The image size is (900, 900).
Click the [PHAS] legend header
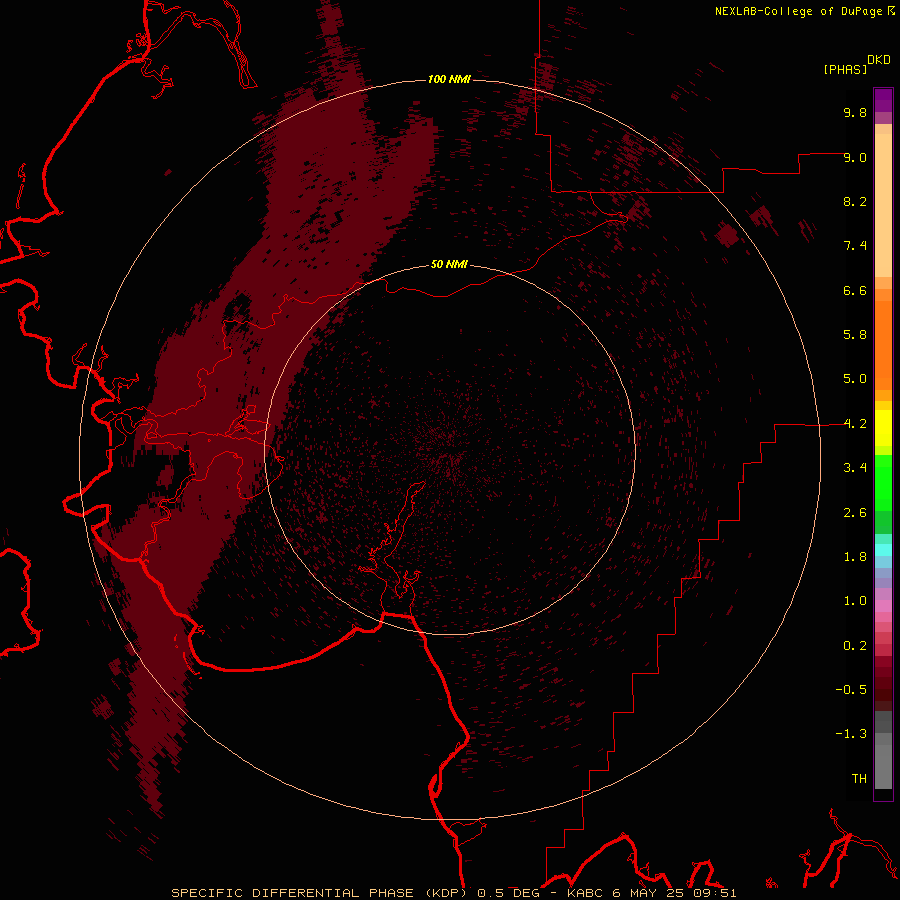(x=845, y=69)
